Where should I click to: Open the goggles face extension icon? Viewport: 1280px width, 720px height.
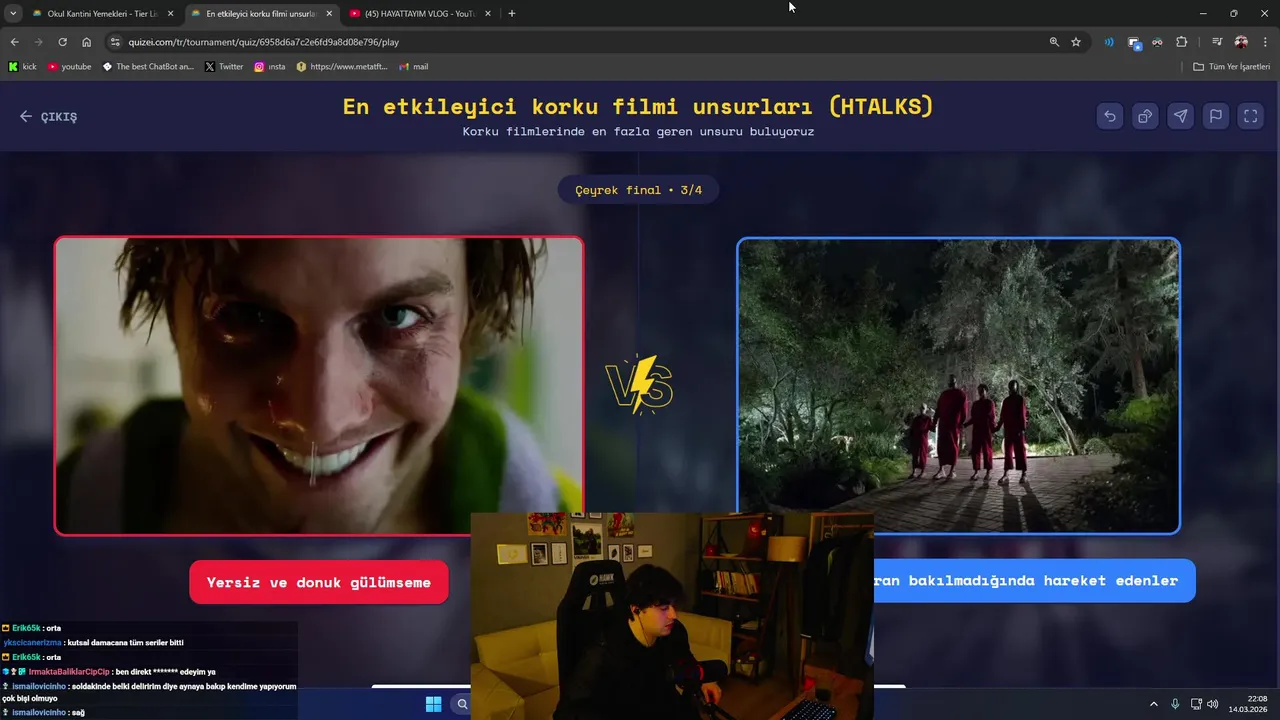pyautogui.click(x=1157, y=42)
